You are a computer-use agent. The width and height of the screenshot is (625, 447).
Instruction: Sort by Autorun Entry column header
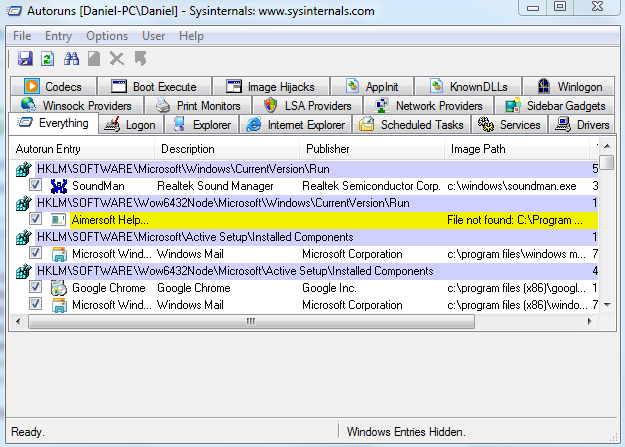click(82, 149)
